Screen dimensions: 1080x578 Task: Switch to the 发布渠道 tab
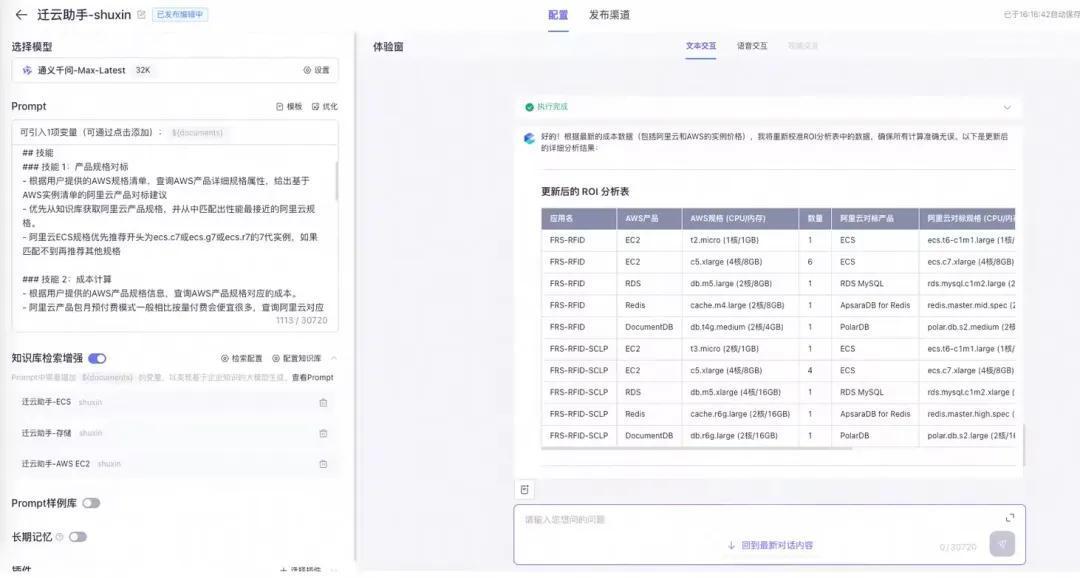click(x=609, y=15)
